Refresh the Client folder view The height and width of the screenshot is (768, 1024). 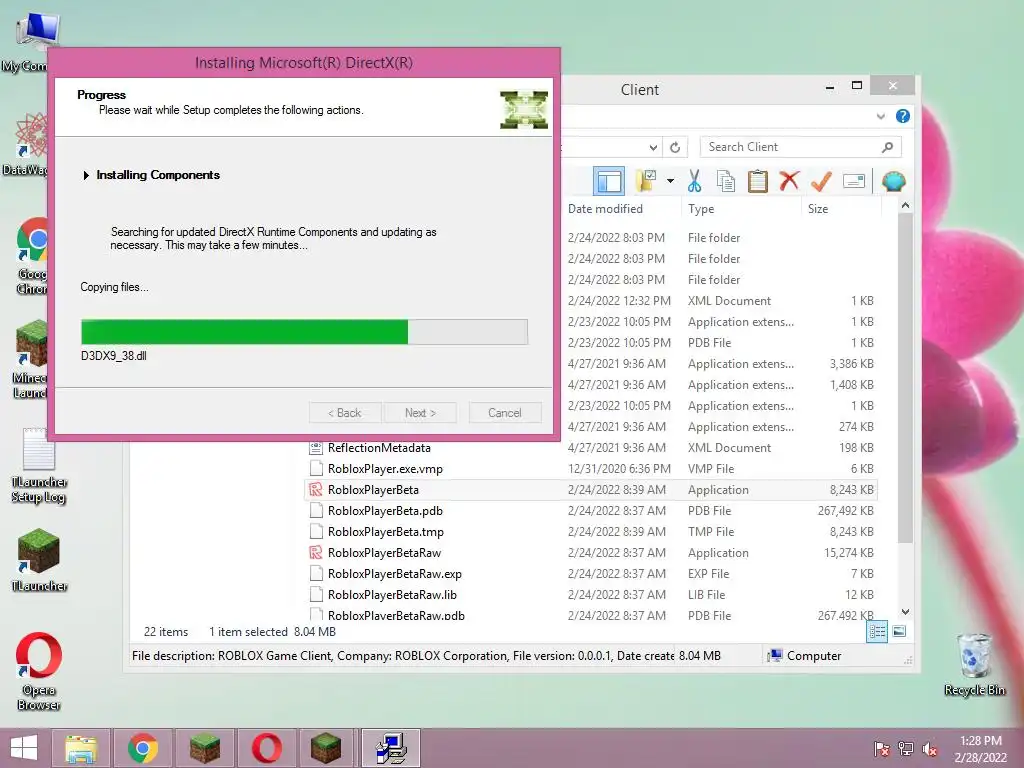coord(675,148)
